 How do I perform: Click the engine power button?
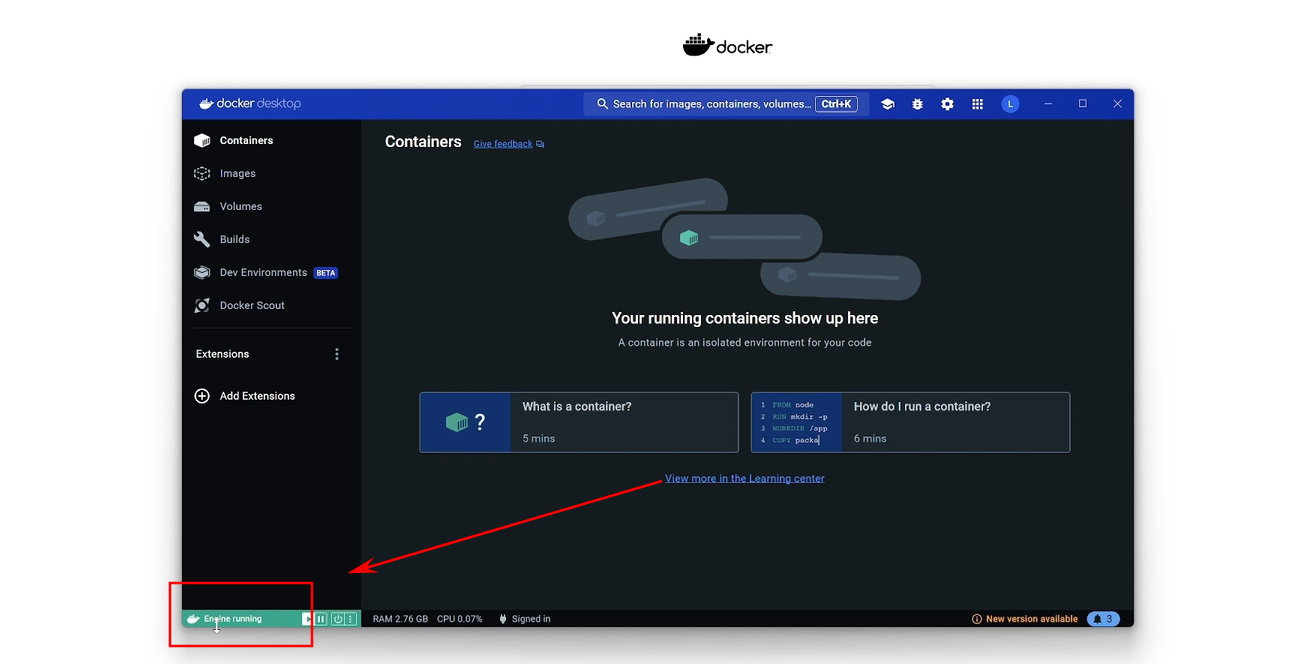pos(338,619)
